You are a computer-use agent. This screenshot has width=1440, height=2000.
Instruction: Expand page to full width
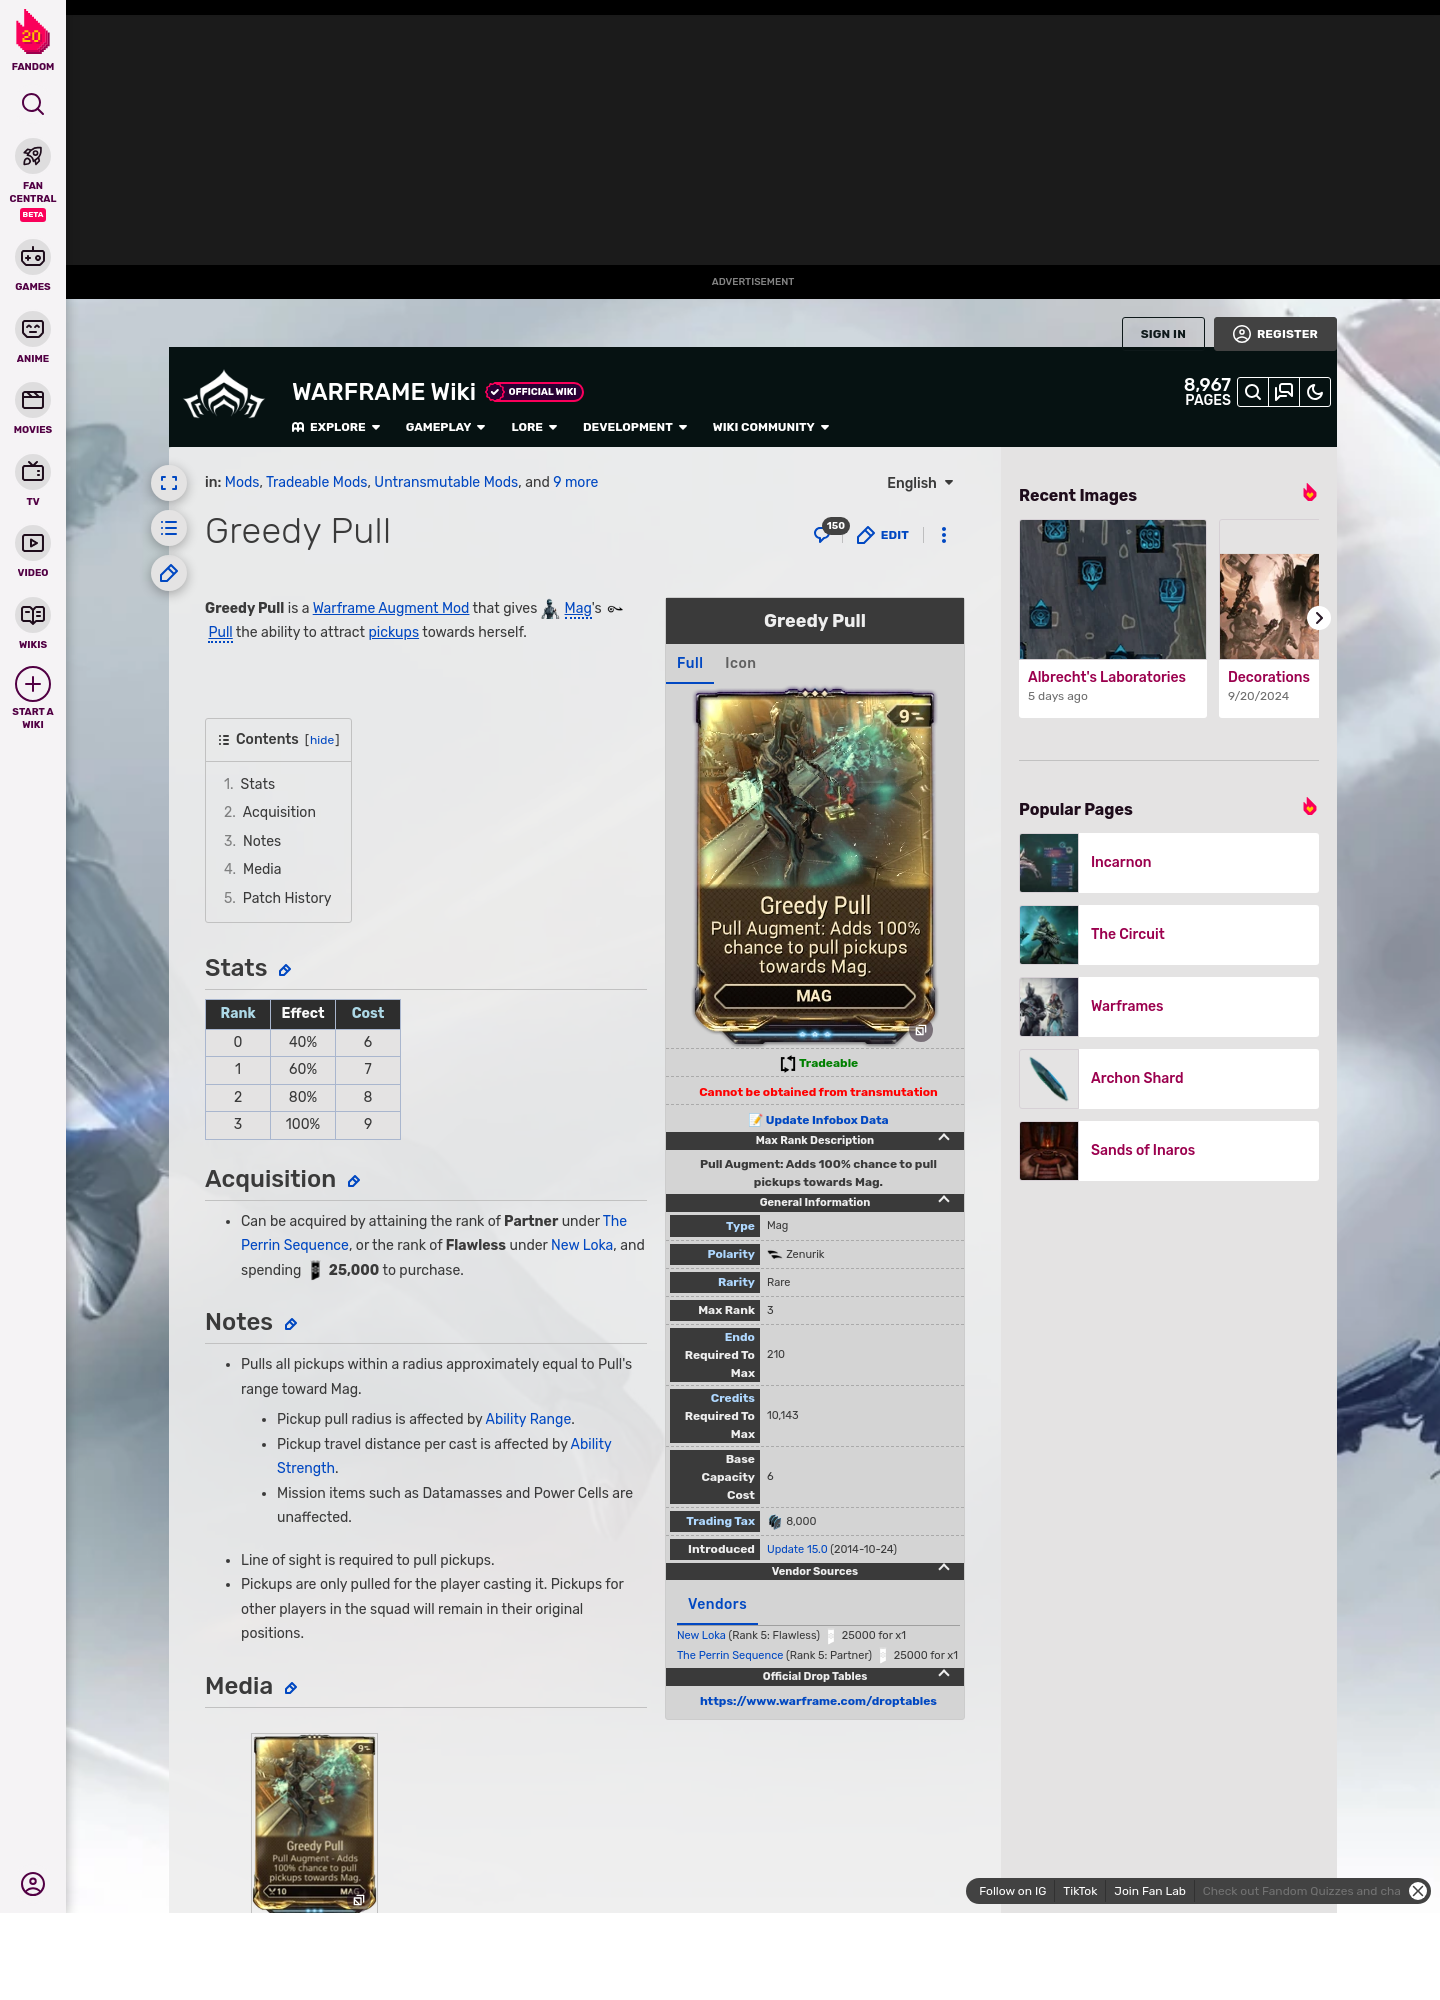tap(169, 483)
